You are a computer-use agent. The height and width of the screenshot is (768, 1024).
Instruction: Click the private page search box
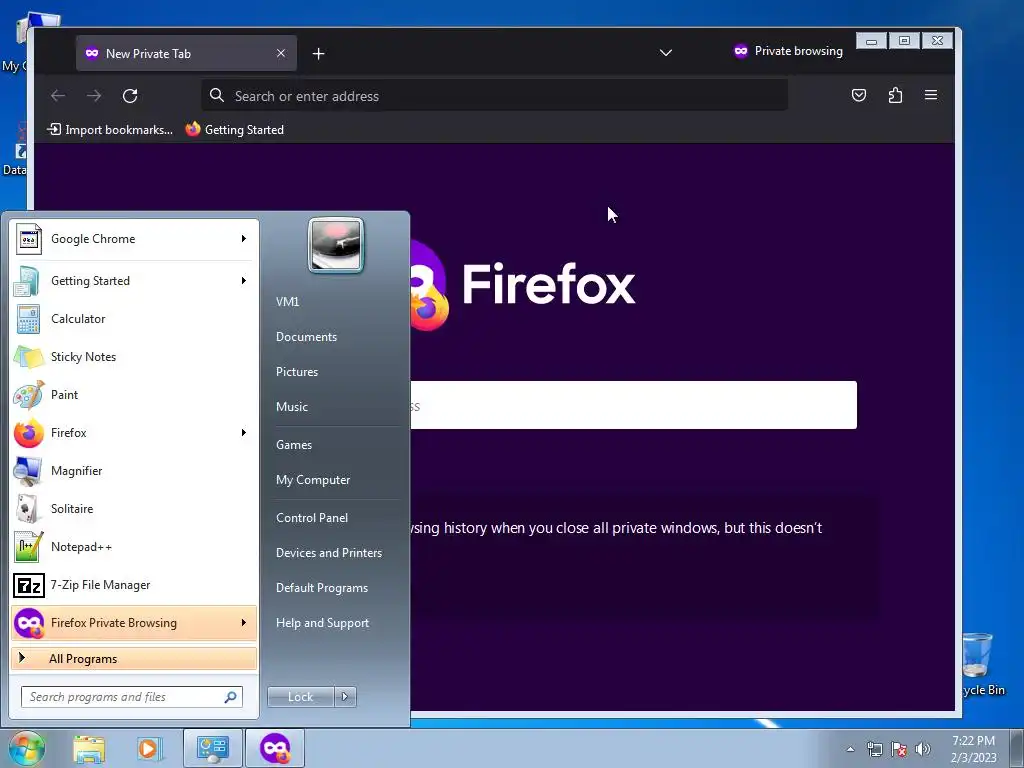click(633, 405)
